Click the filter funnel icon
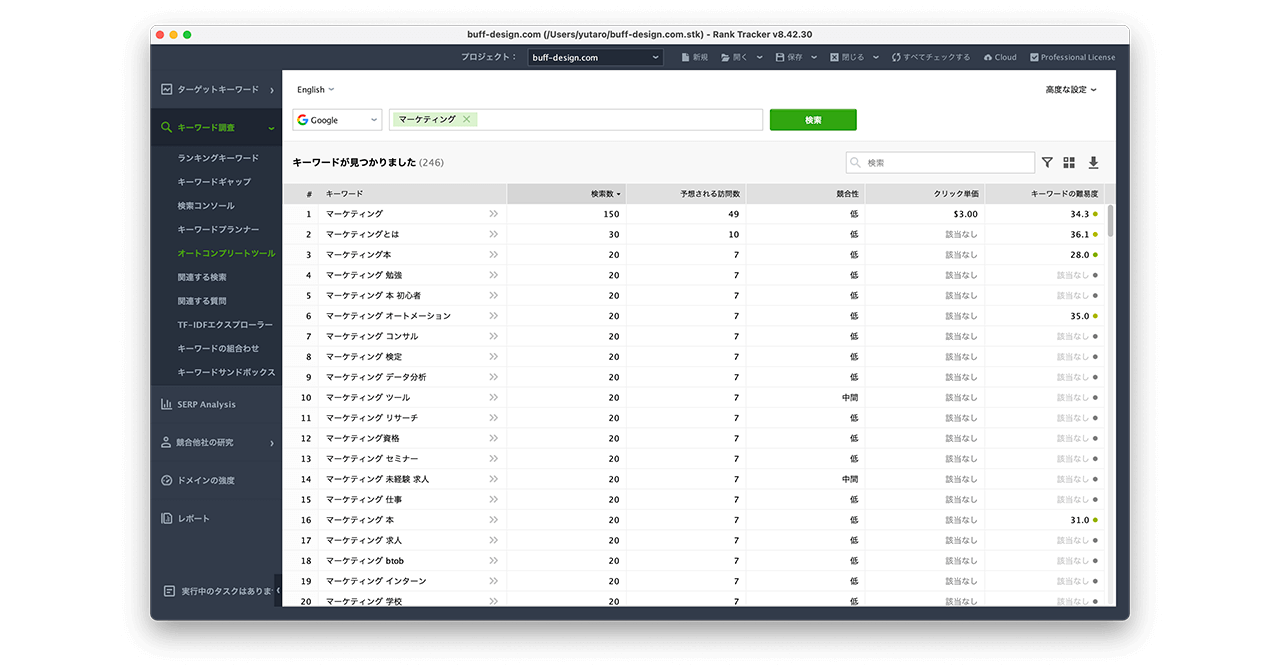The width and height of the screenshot is (1280, 670). click(x=1047, y=162)
